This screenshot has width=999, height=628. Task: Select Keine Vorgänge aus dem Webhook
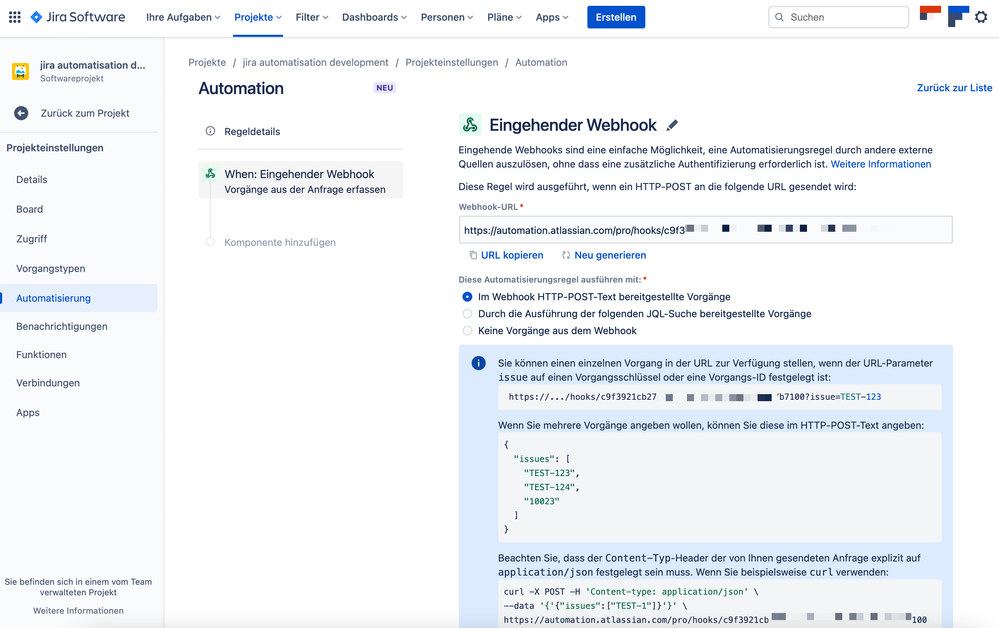pos(467,331)
